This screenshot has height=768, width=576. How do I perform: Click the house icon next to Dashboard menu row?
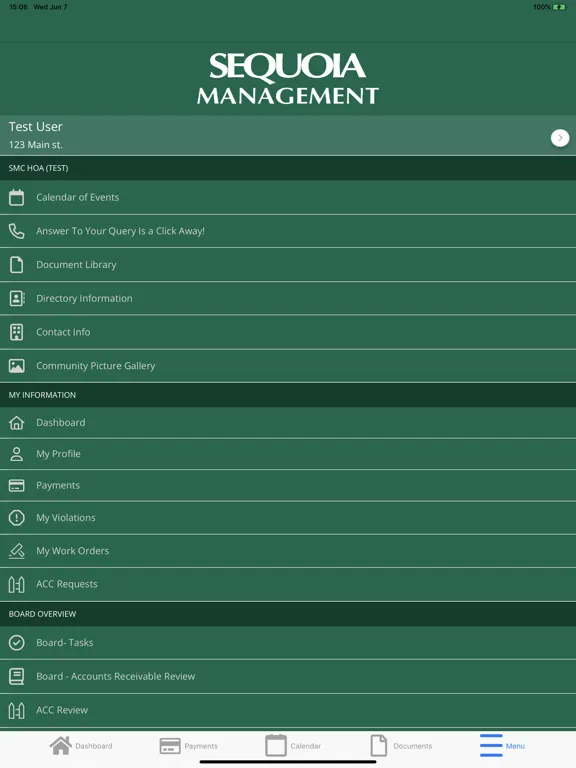[x=16, y=423]
